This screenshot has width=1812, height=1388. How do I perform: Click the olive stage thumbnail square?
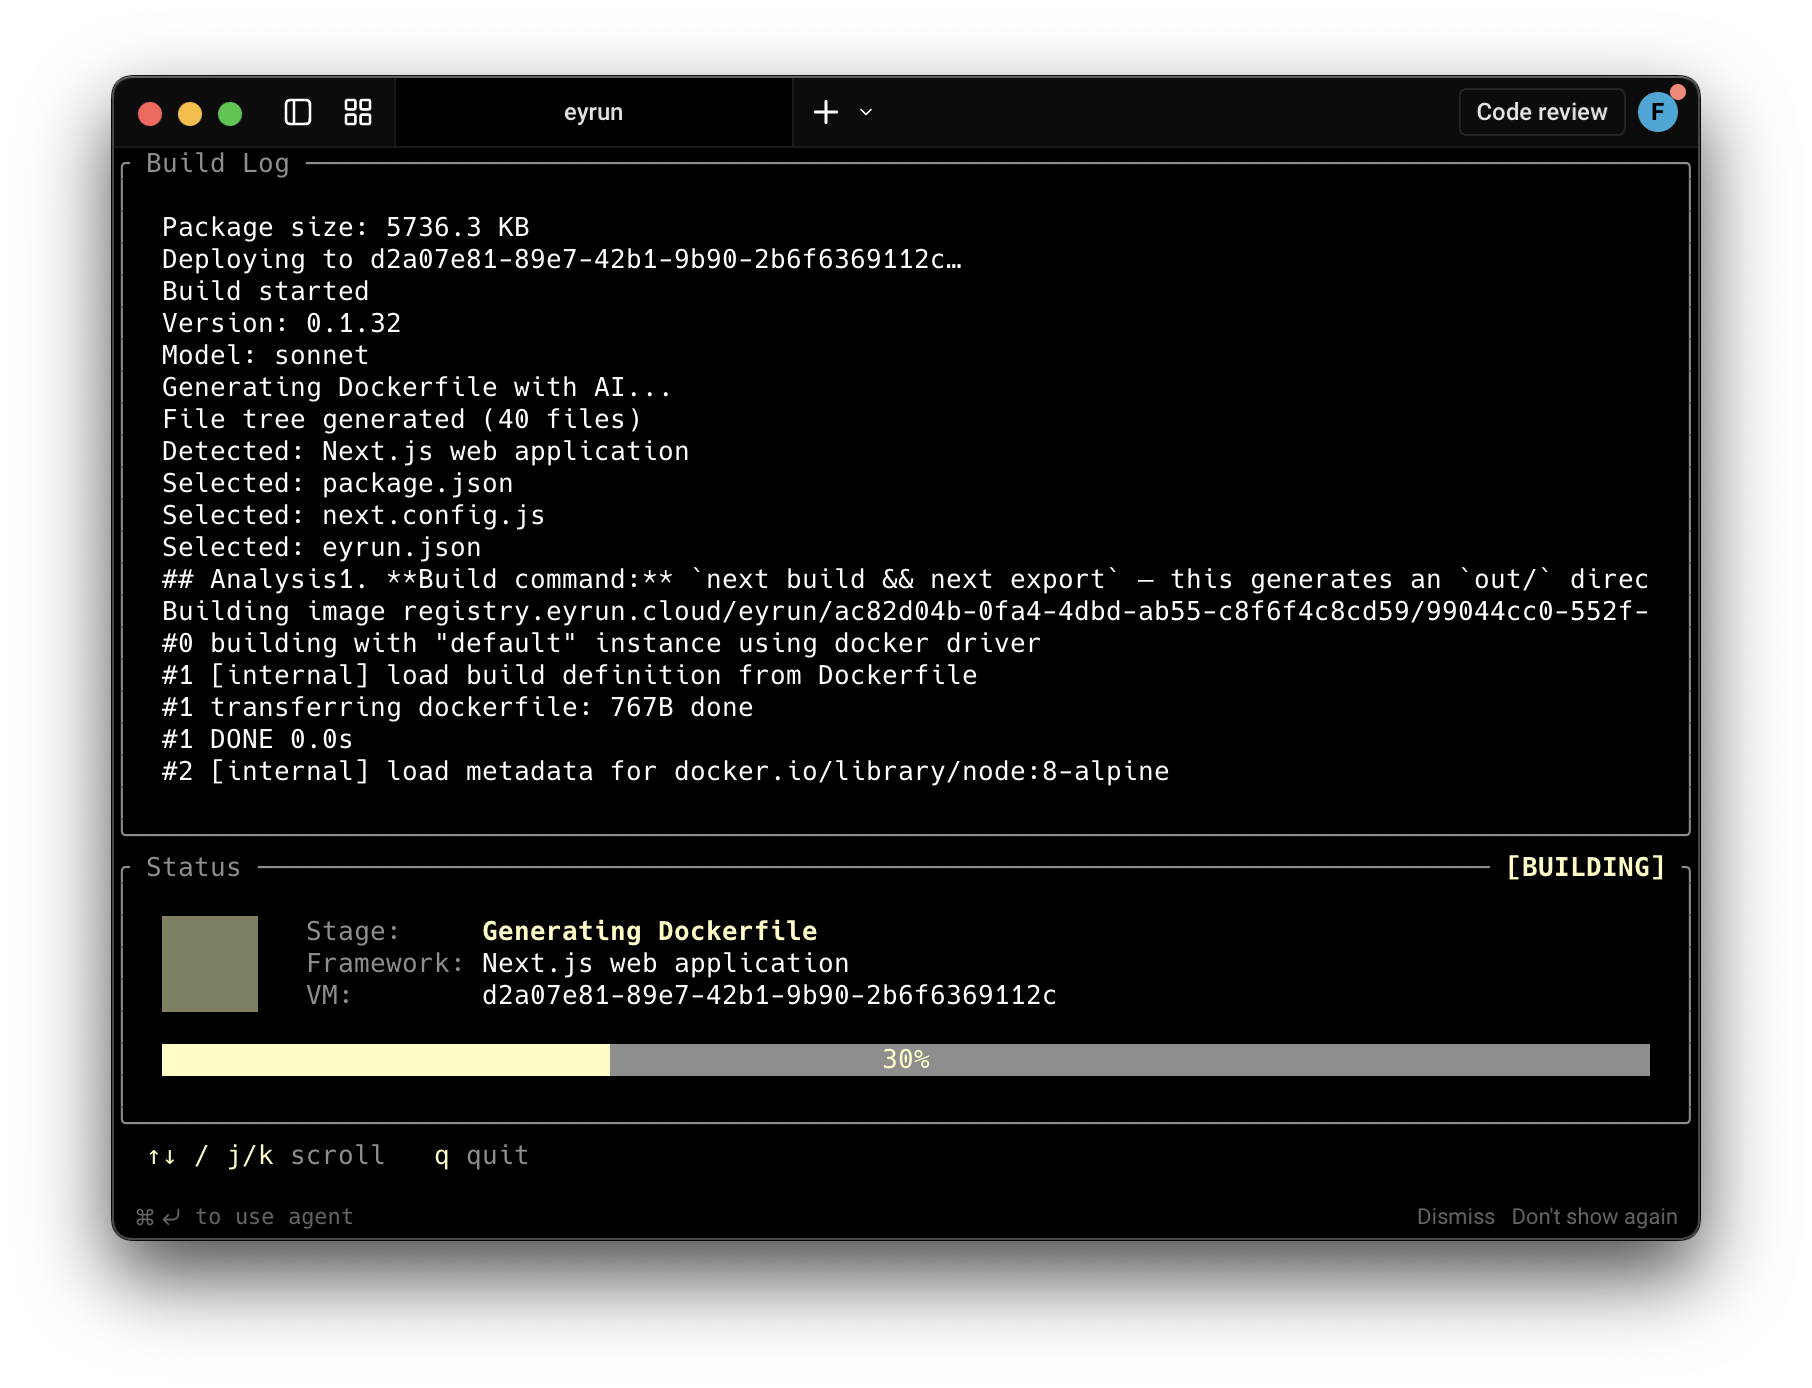[209, 963]
